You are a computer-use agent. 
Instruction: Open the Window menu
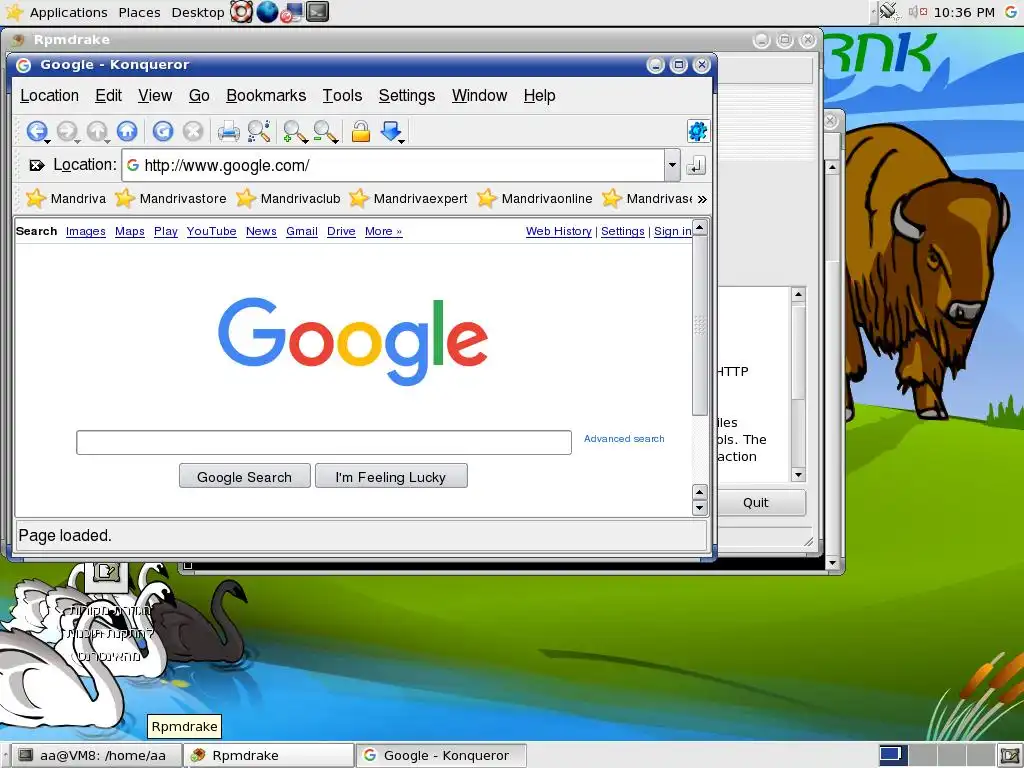click(479, 95)
